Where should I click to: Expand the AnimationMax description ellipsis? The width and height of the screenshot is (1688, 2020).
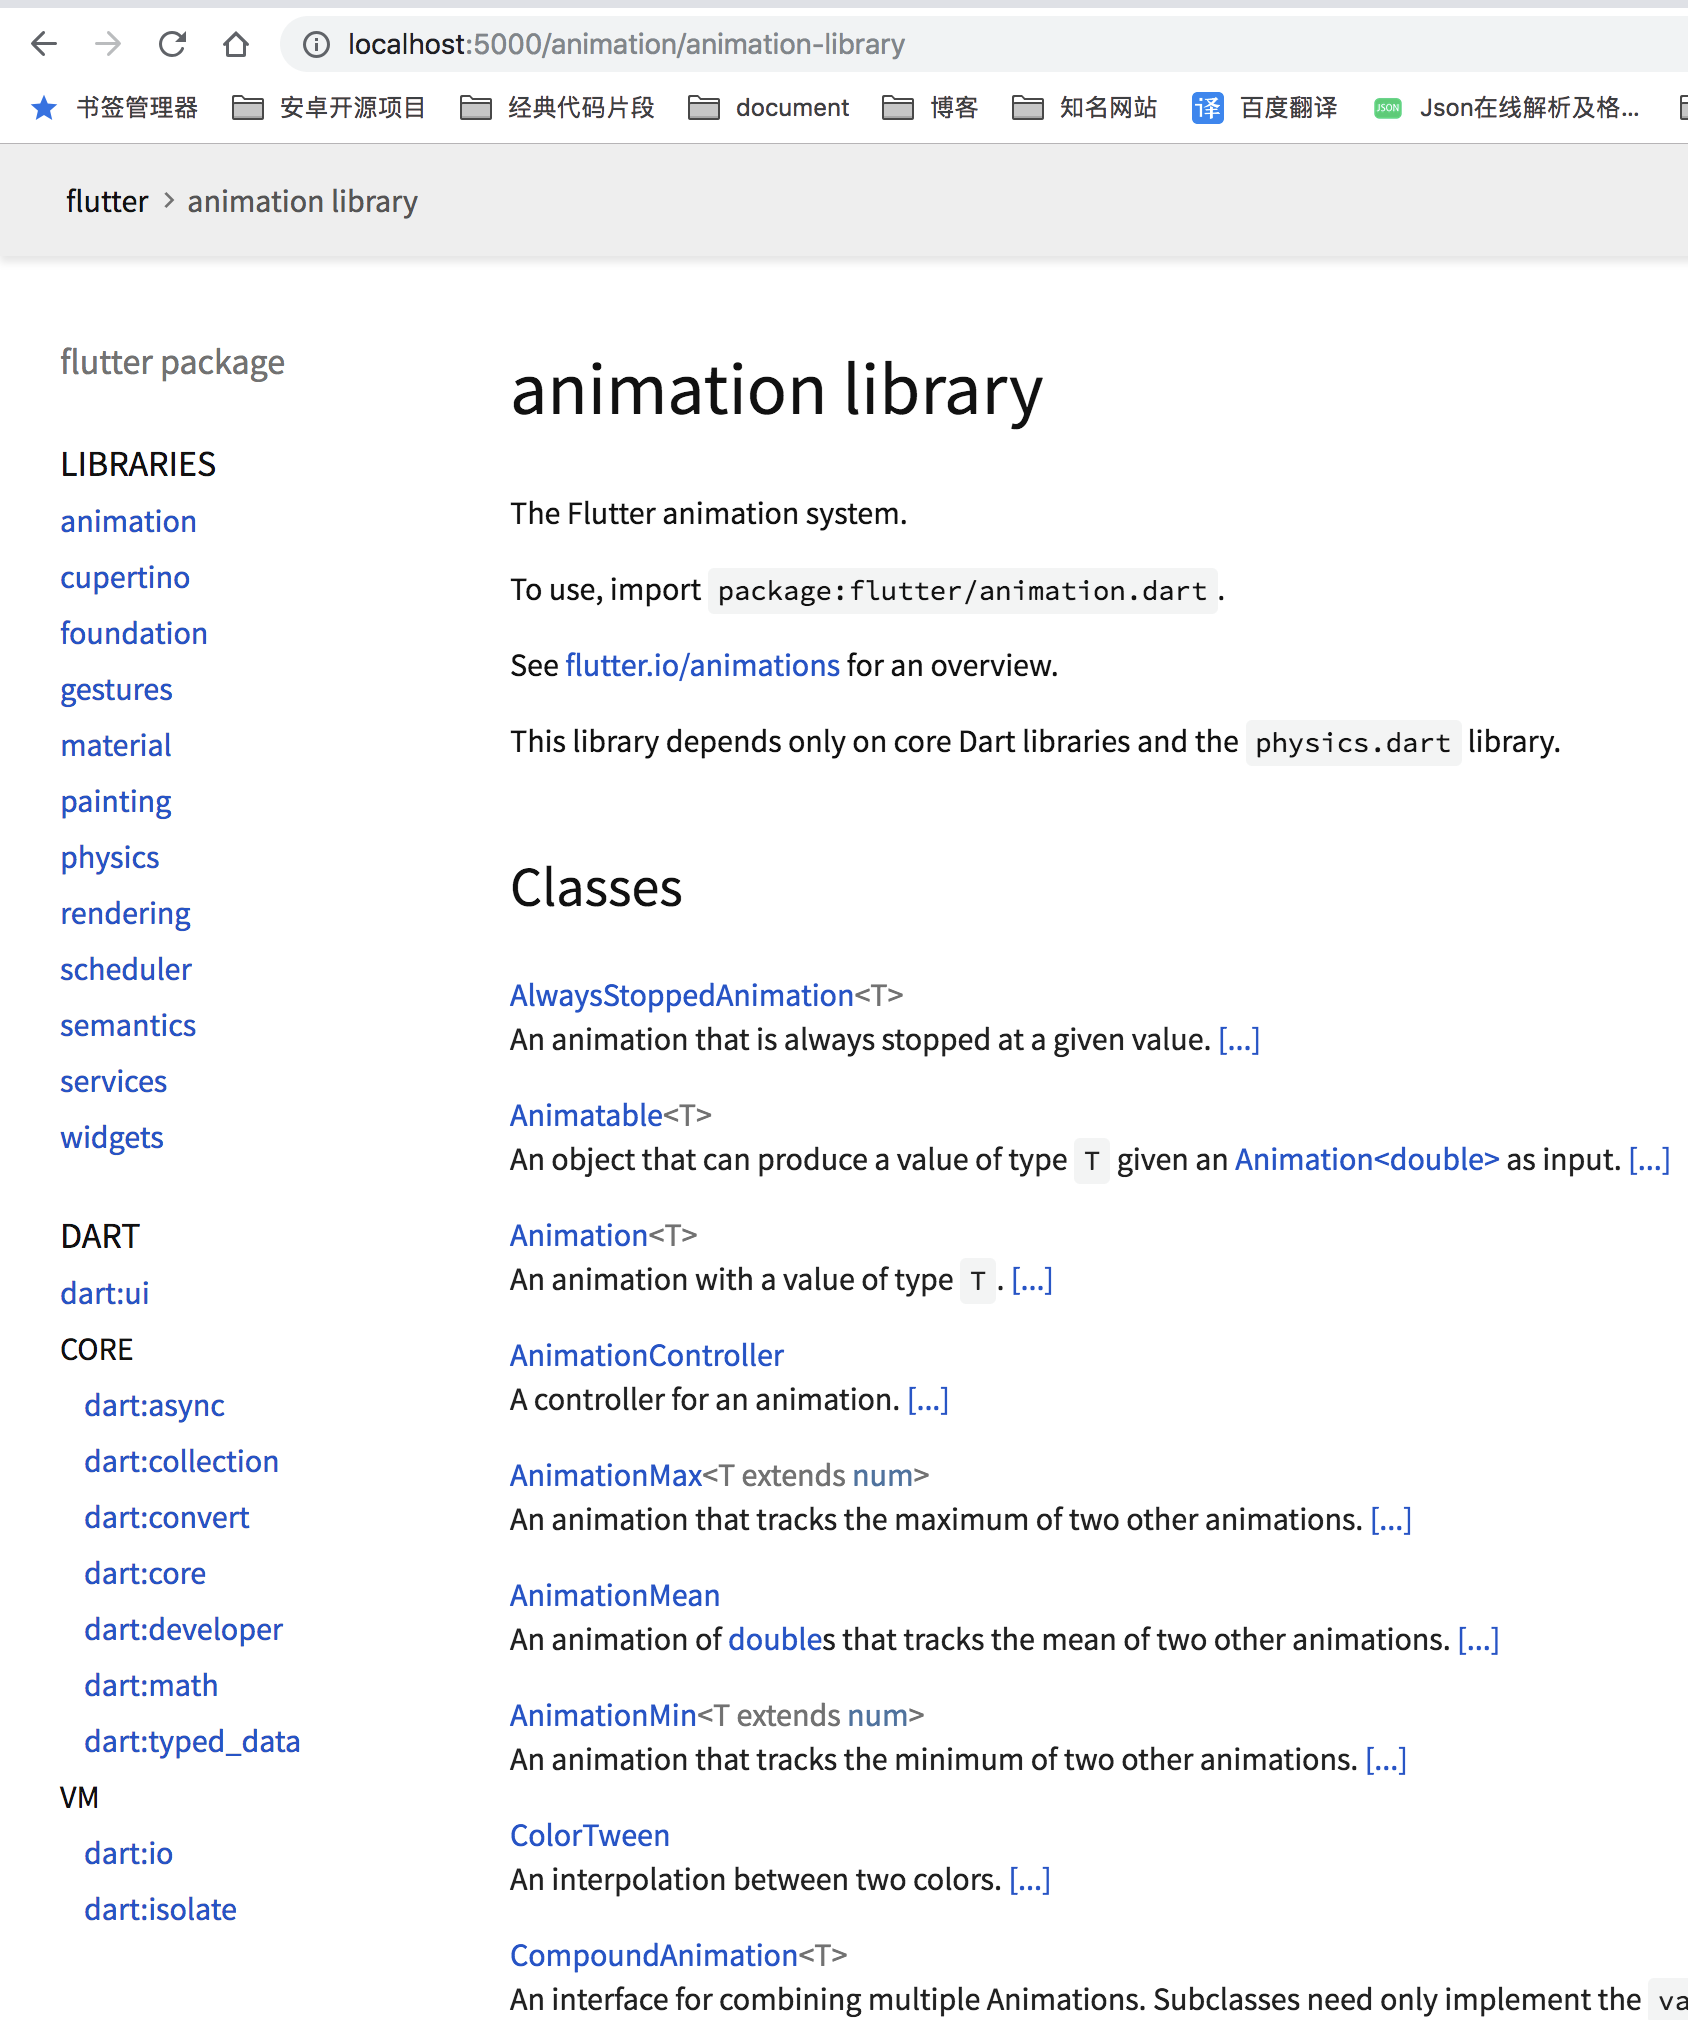point(1391,1519)
